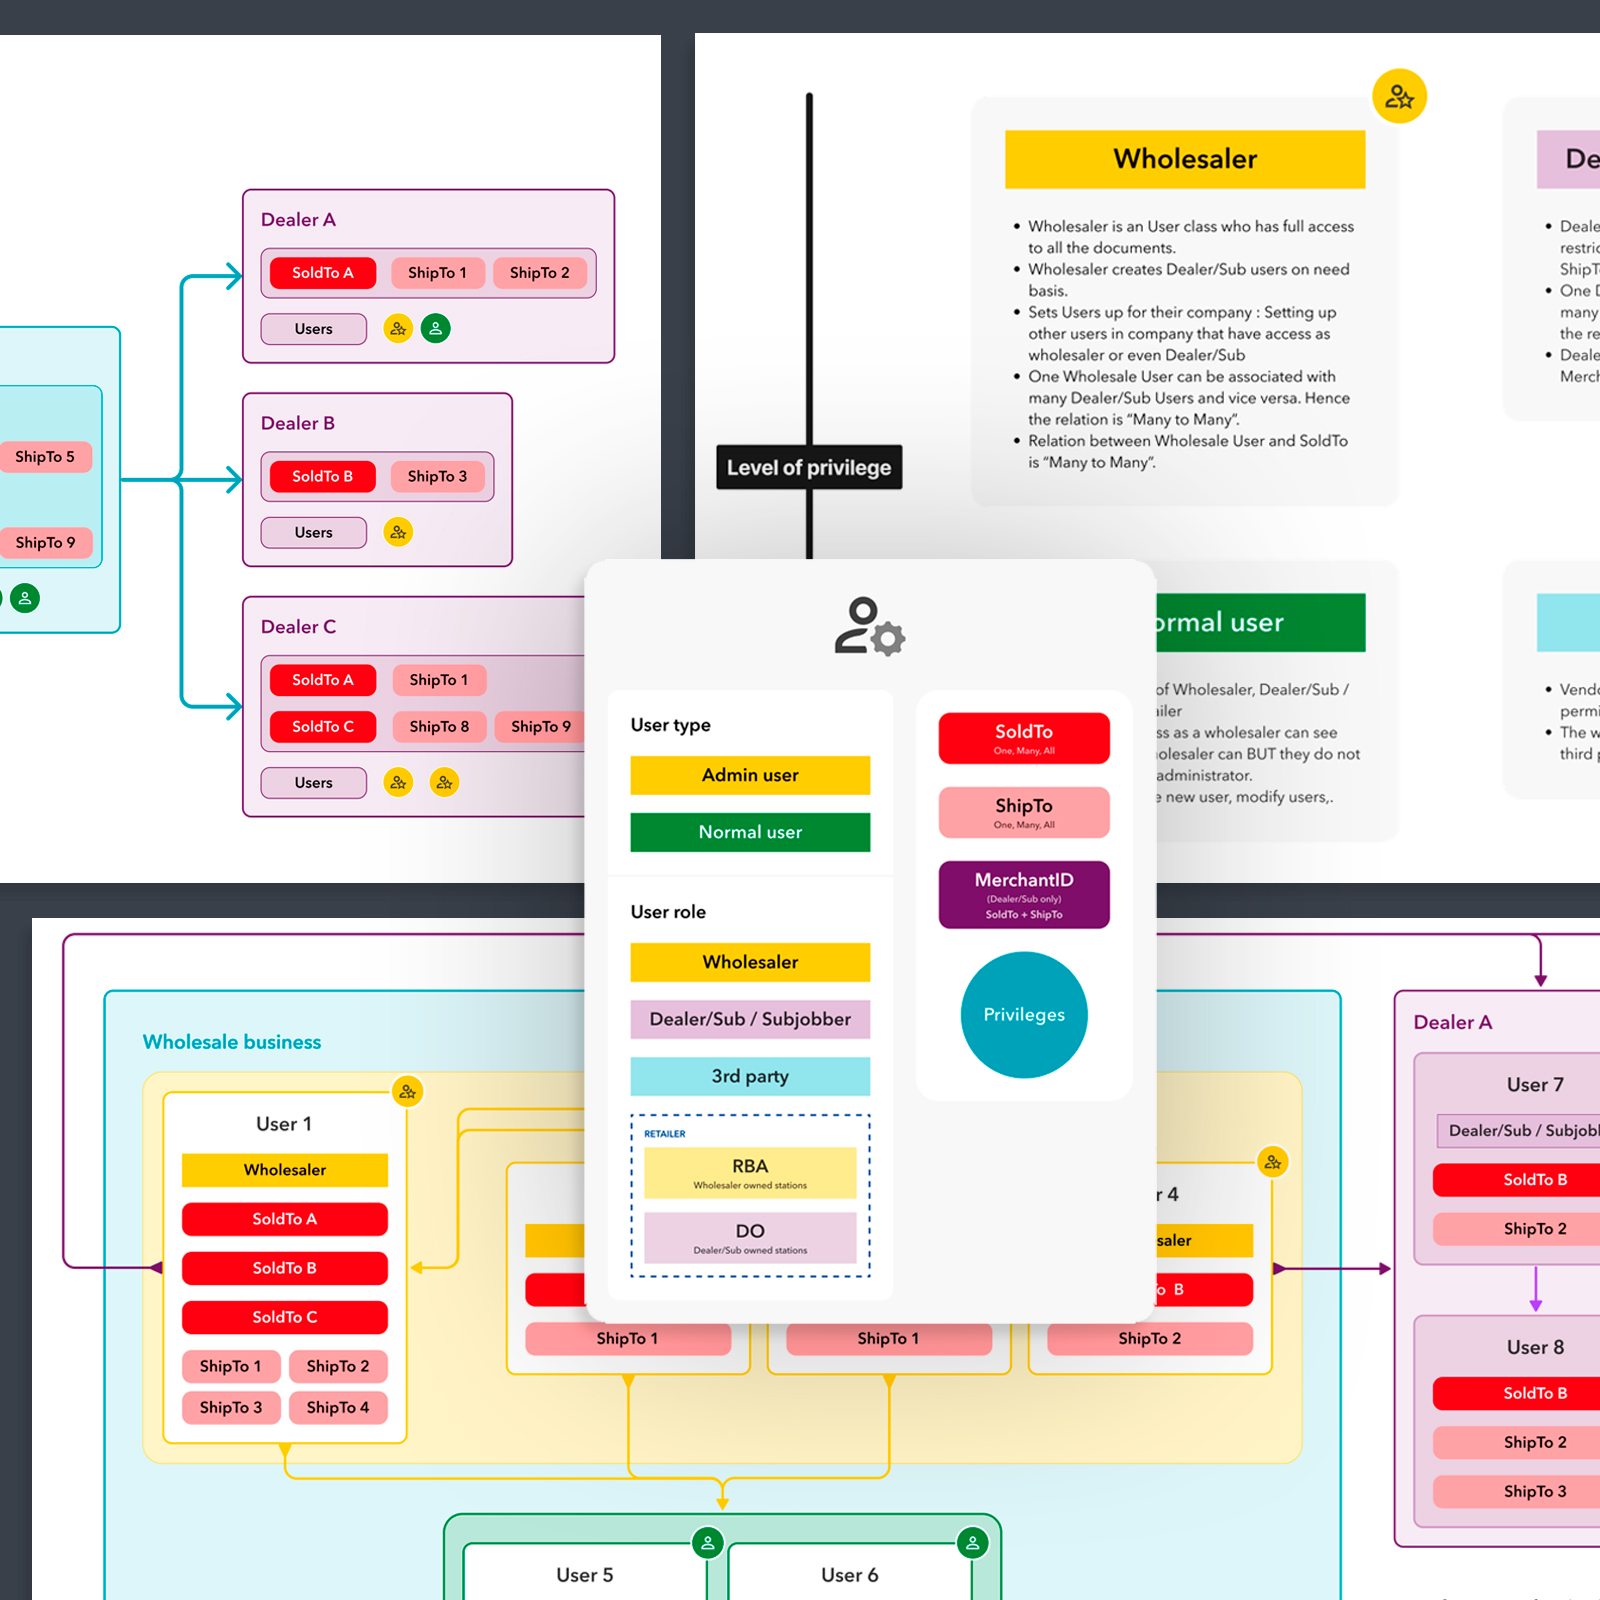The image size is (1600, 1600).
Task: Select the green user icon in Dealer A
Action: pos(435,328)
